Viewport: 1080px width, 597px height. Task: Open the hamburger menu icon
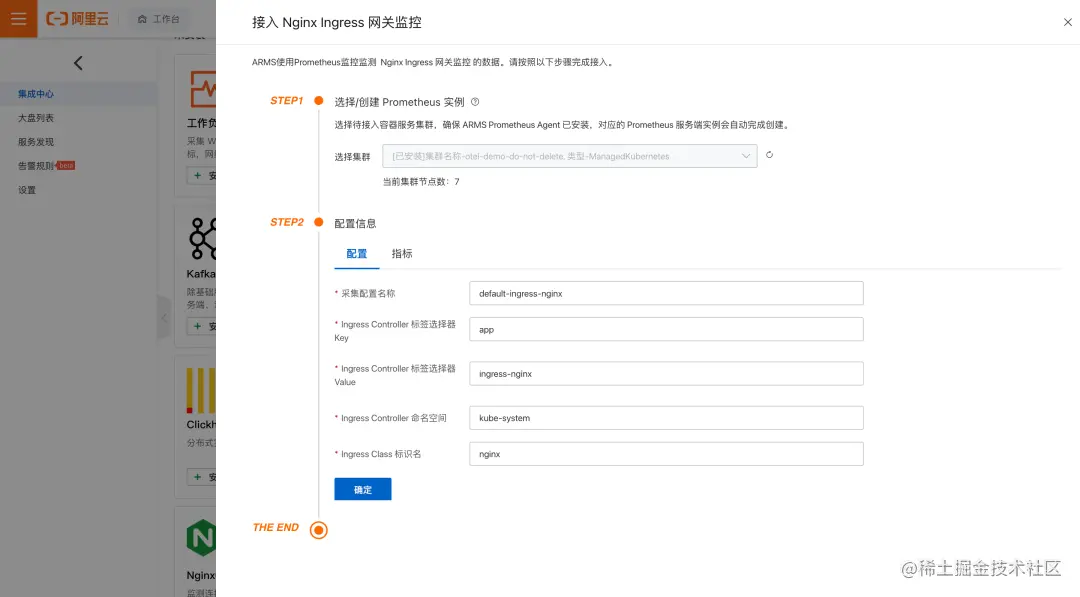(19, 19)
